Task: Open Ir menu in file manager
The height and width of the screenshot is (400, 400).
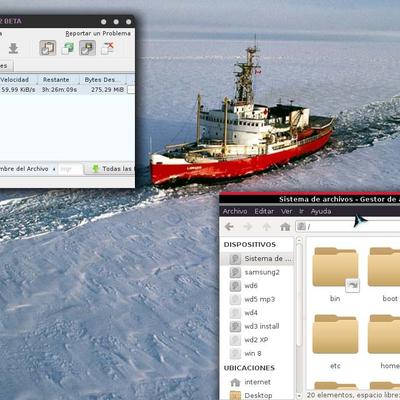Action: pyautogui.click(x=301, y=211)
